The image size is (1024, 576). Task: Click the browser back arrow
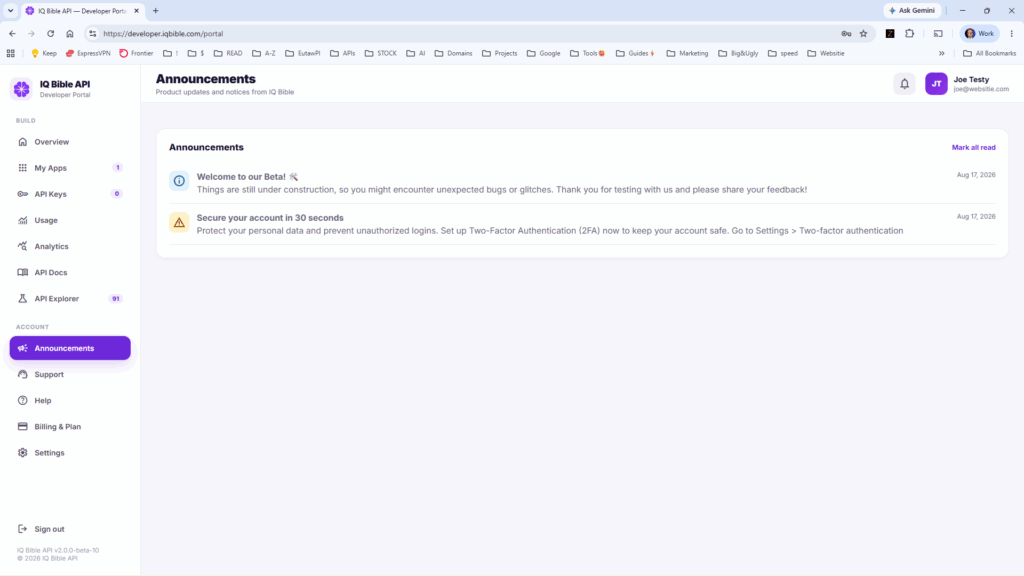point(12,33)
